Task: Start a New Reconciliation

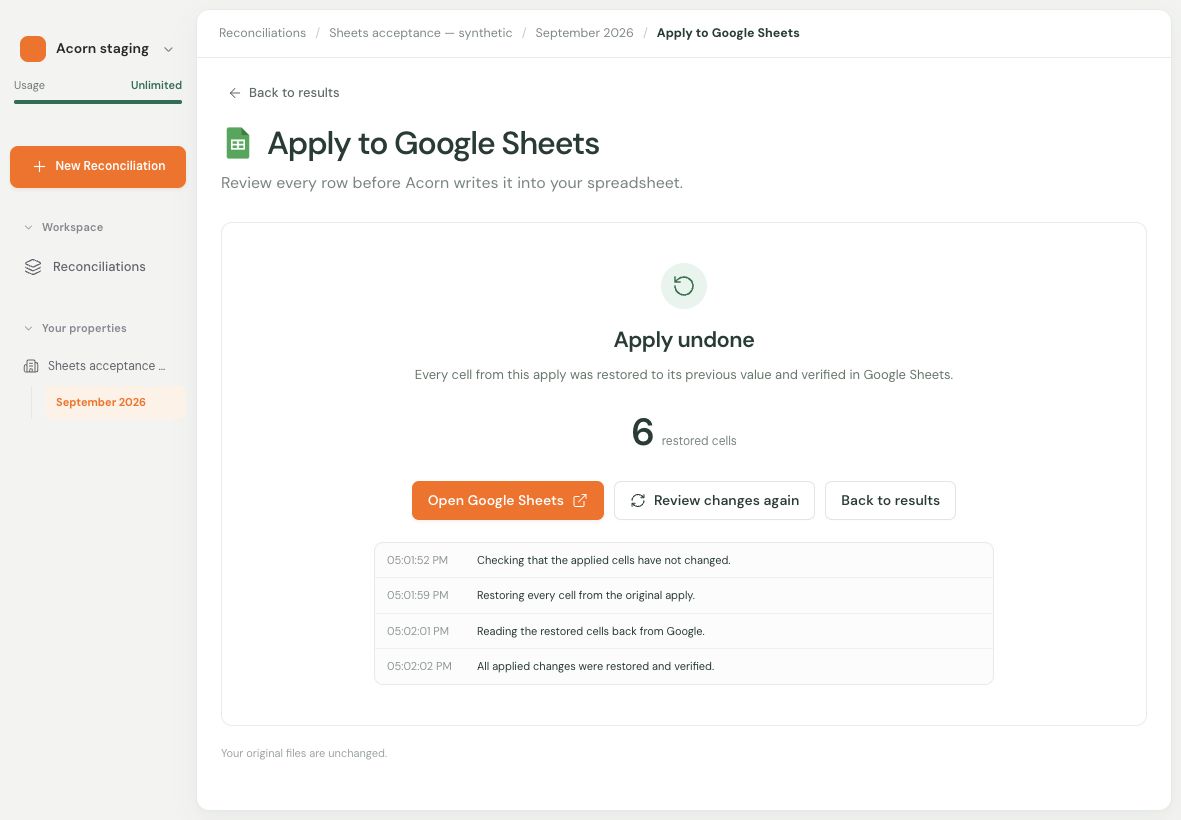Action: pyautogui.click(x=98, y=166)
